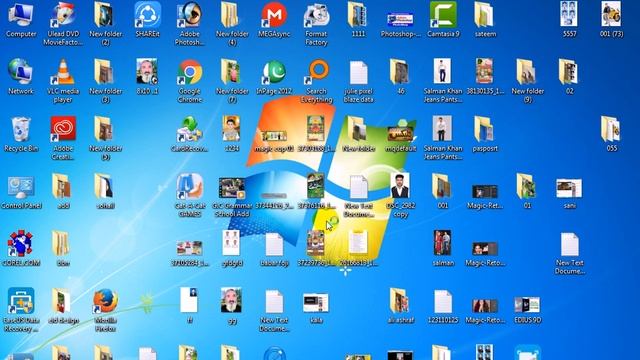Open the Photoshop- labeled image file
640x360 pixels.
pos(400,24)
